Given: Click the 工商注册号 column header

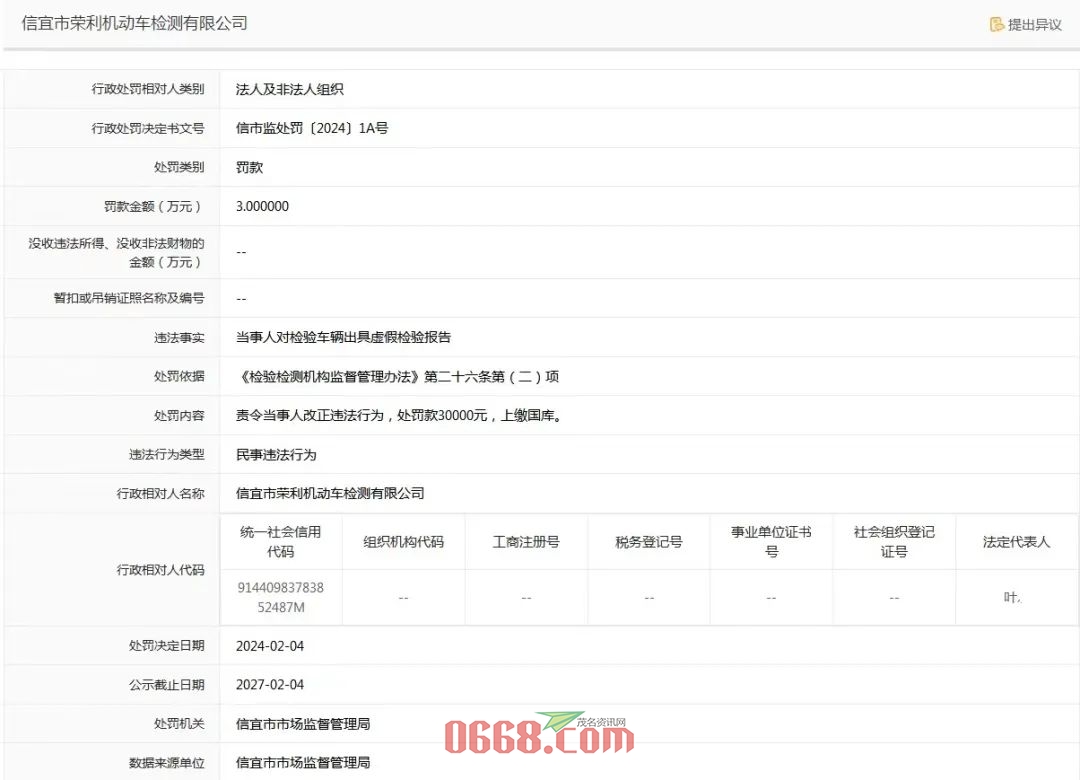Looking at the screenshot, I should coord(526,541).
